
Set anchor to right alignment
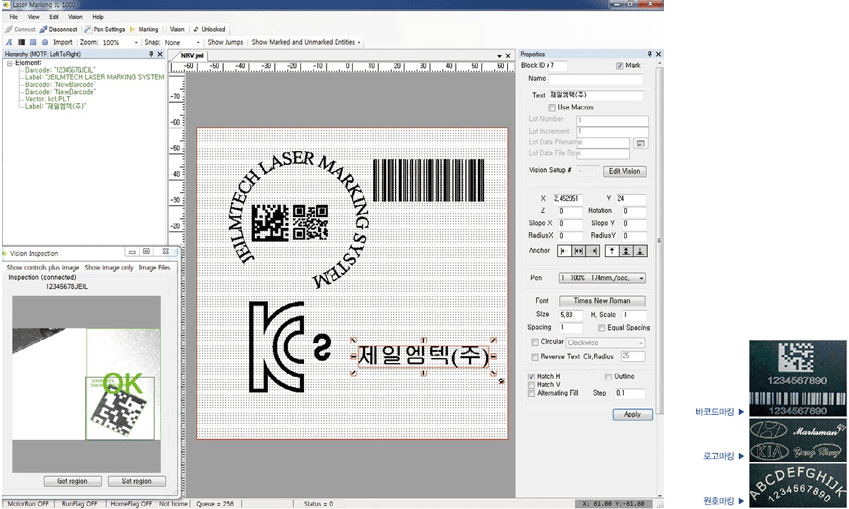pyautogui.click(x=593, y=251)
